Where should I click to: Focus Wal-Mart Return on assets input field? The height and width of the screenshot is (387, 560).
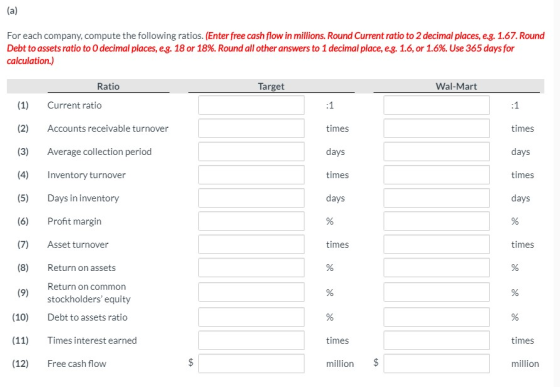(x=436, y=268)
